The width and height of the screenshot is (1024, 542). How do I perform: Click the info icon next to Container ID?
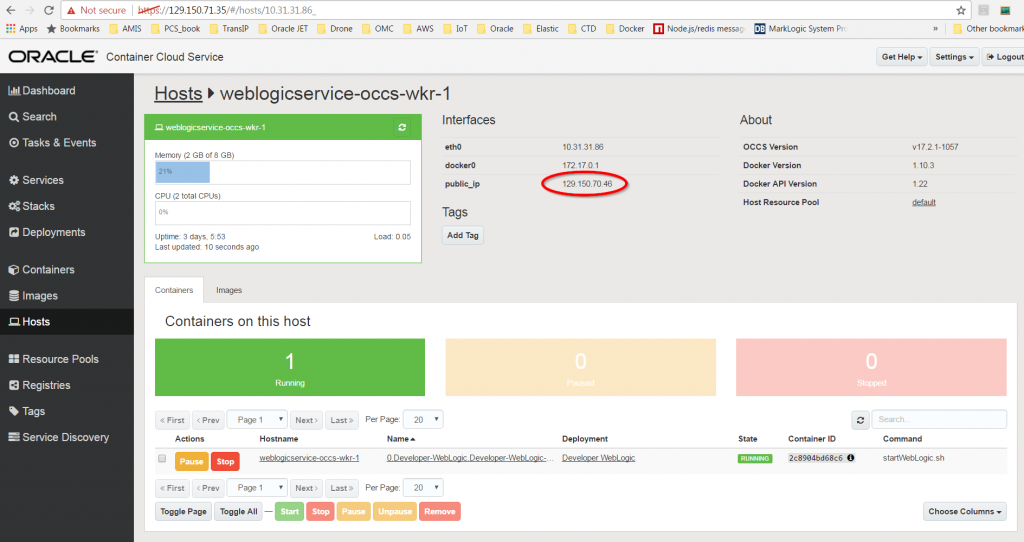click(x=851, y=458)
